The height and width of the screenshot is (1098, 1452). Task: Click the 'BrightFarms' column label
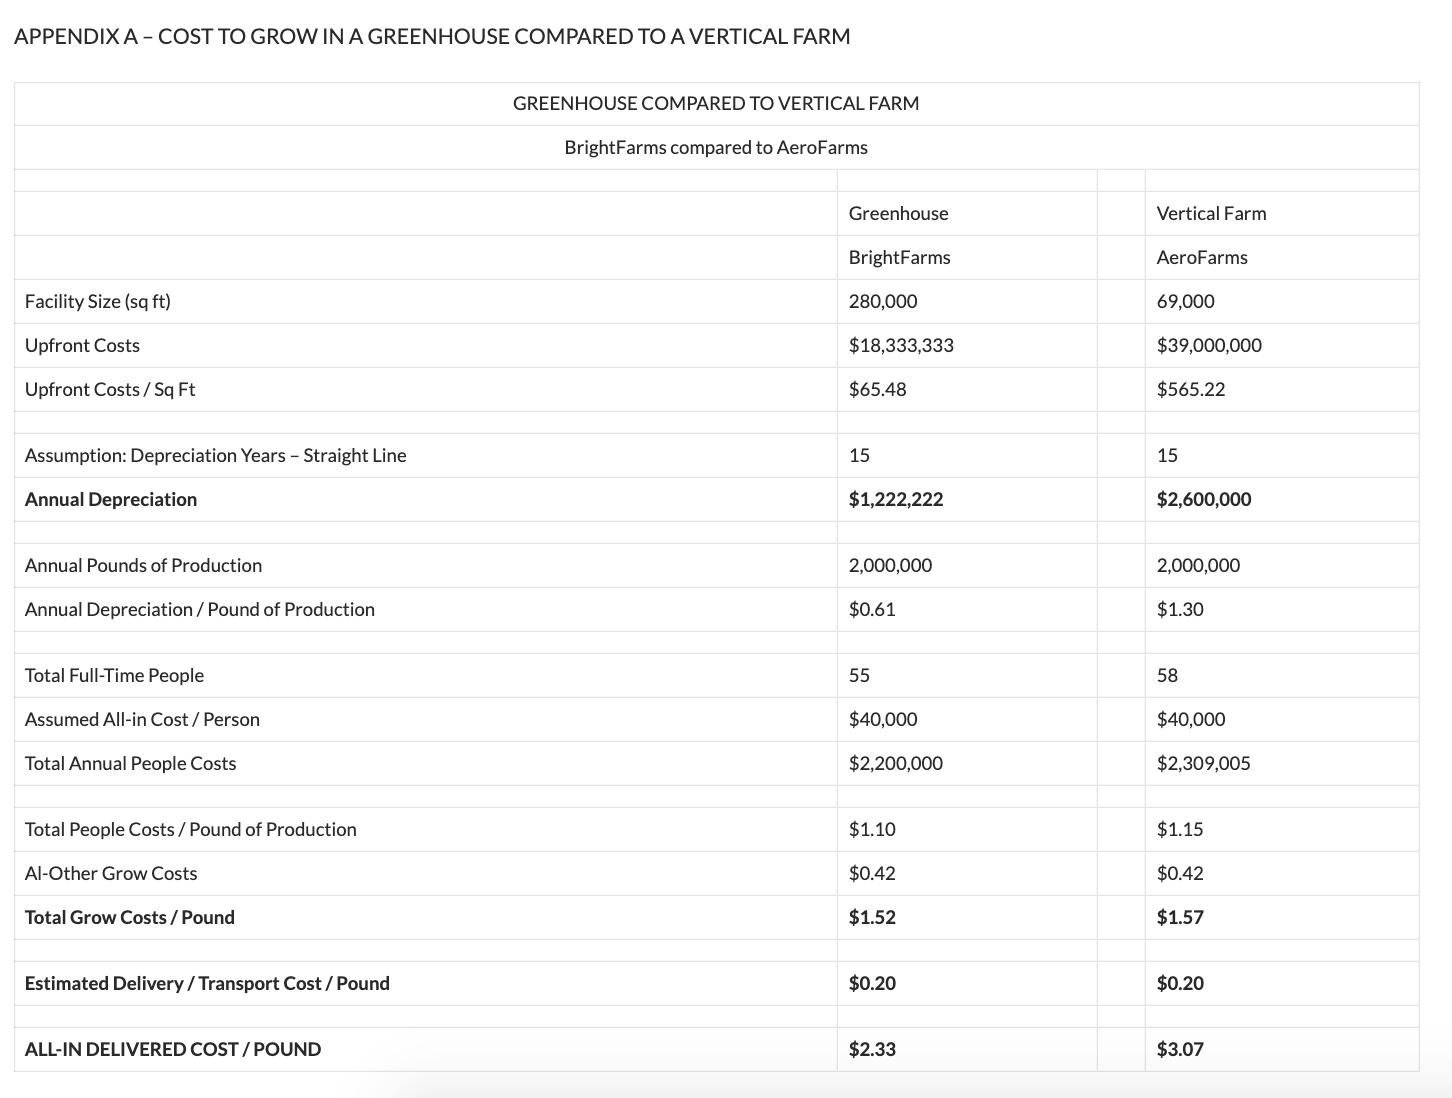coord(899,257)
